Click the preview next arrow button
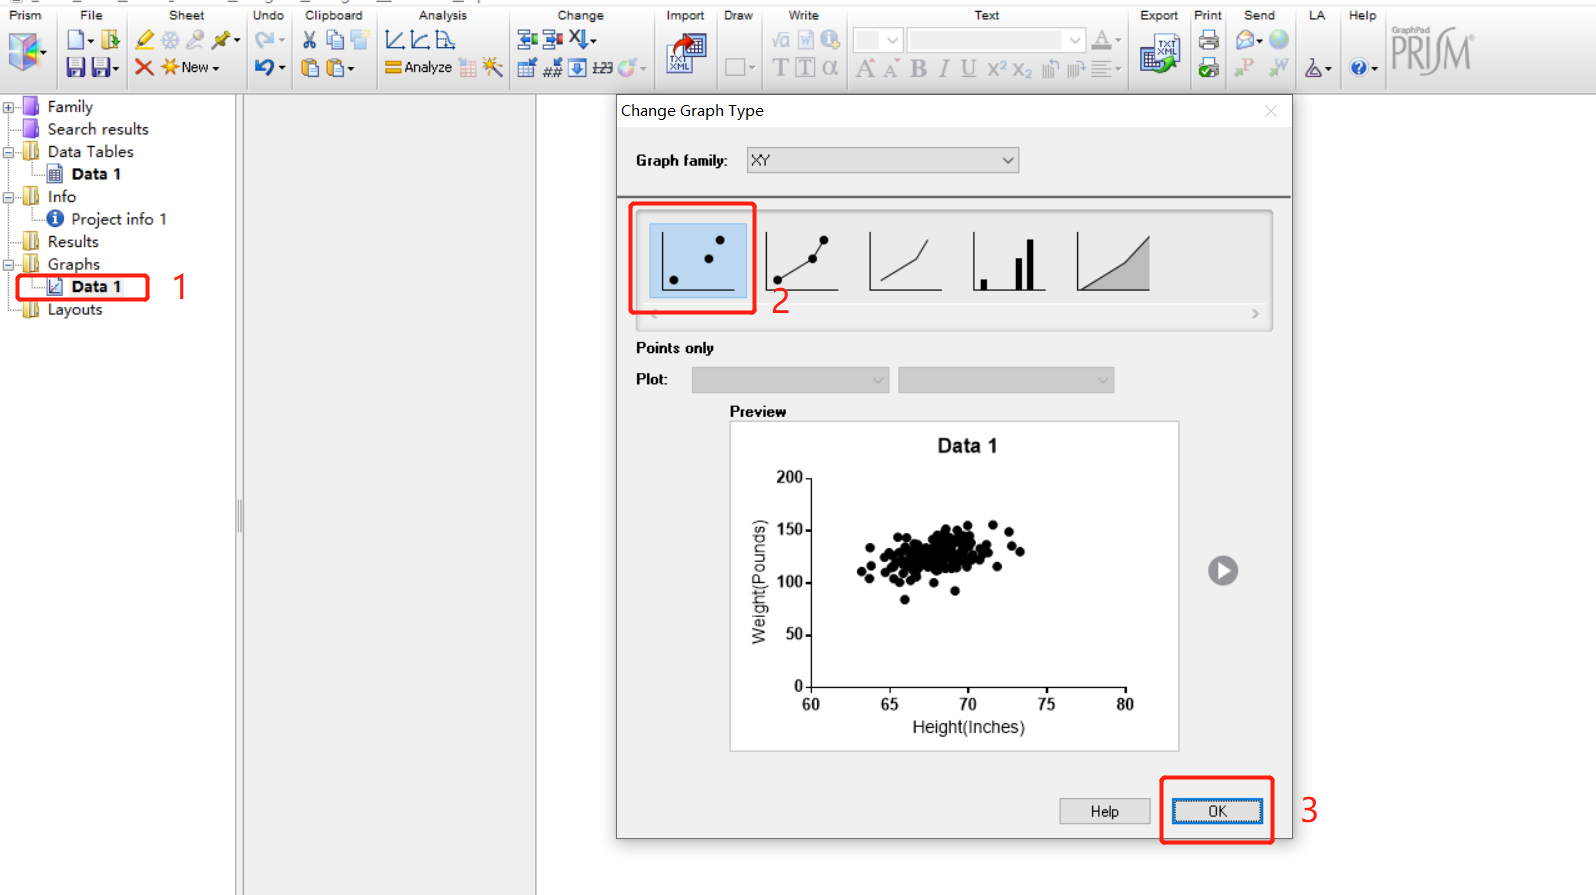The height and width of the screenshot is (895, 1596). coord(1222,570)
